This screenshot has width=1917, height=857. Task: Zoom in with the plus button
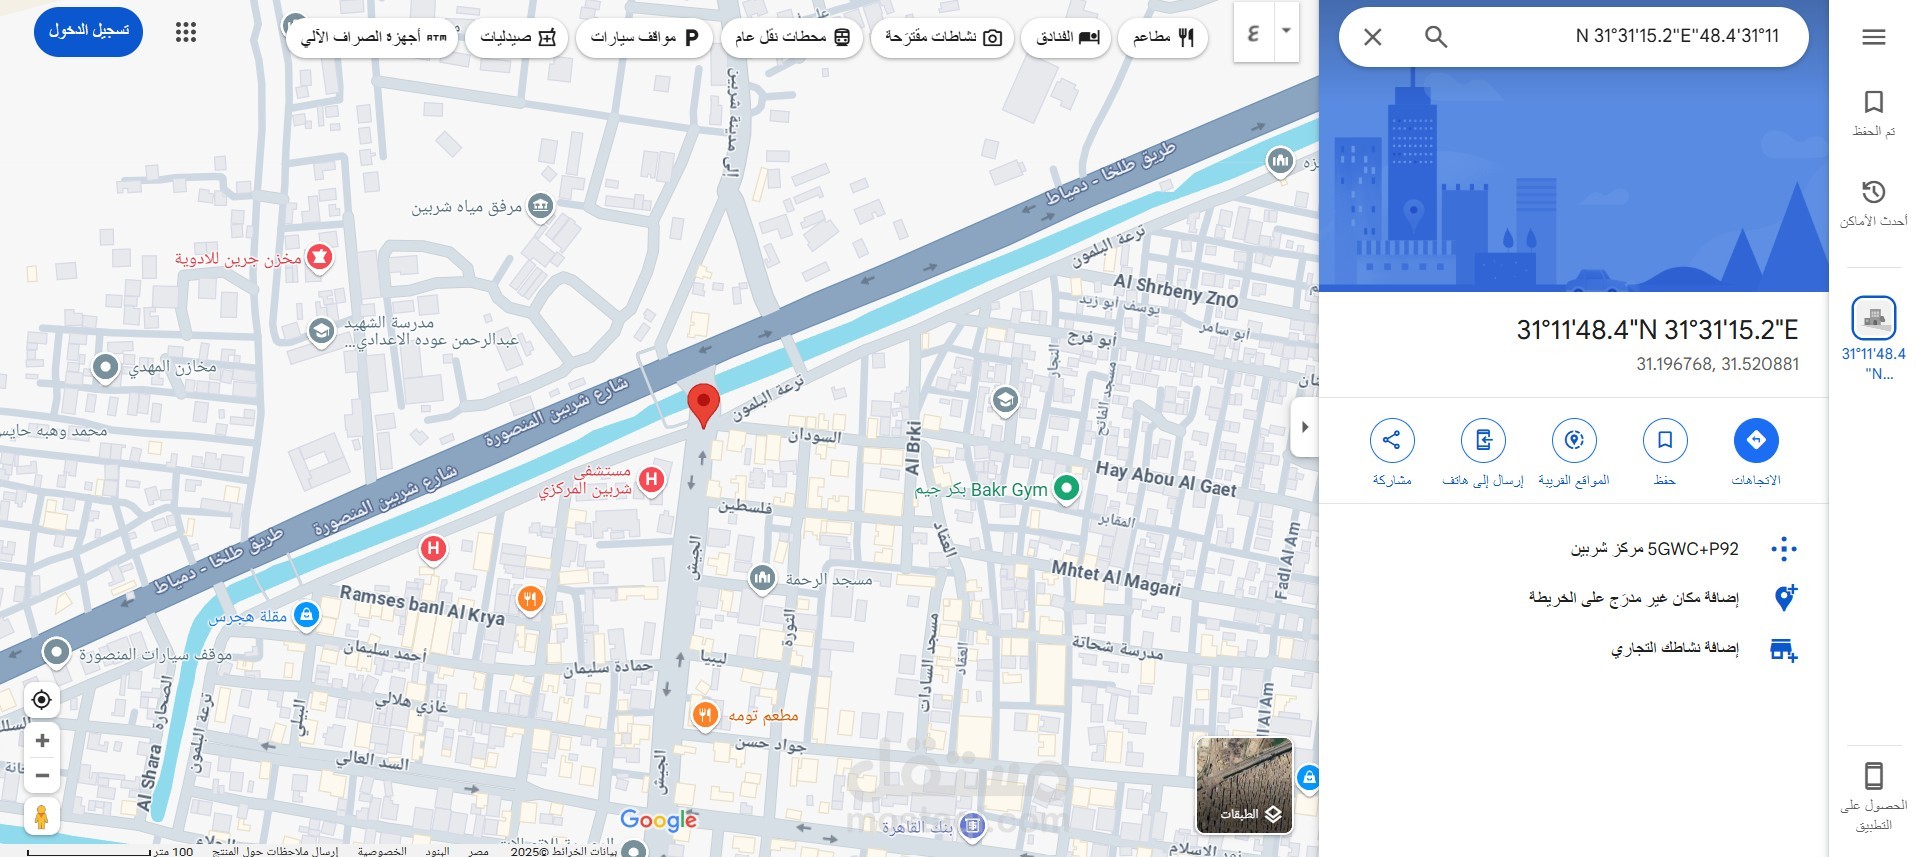coord(42,741)
